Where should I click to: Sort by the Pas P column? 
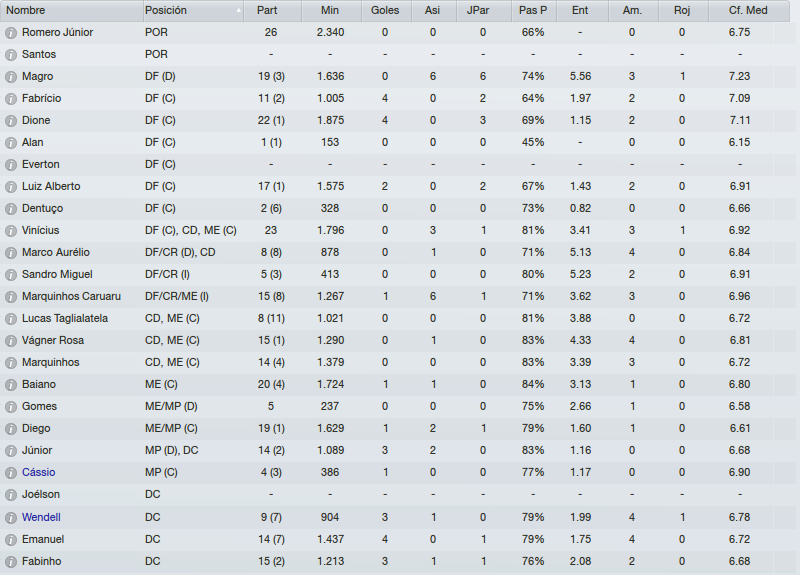tap(533, 10)
